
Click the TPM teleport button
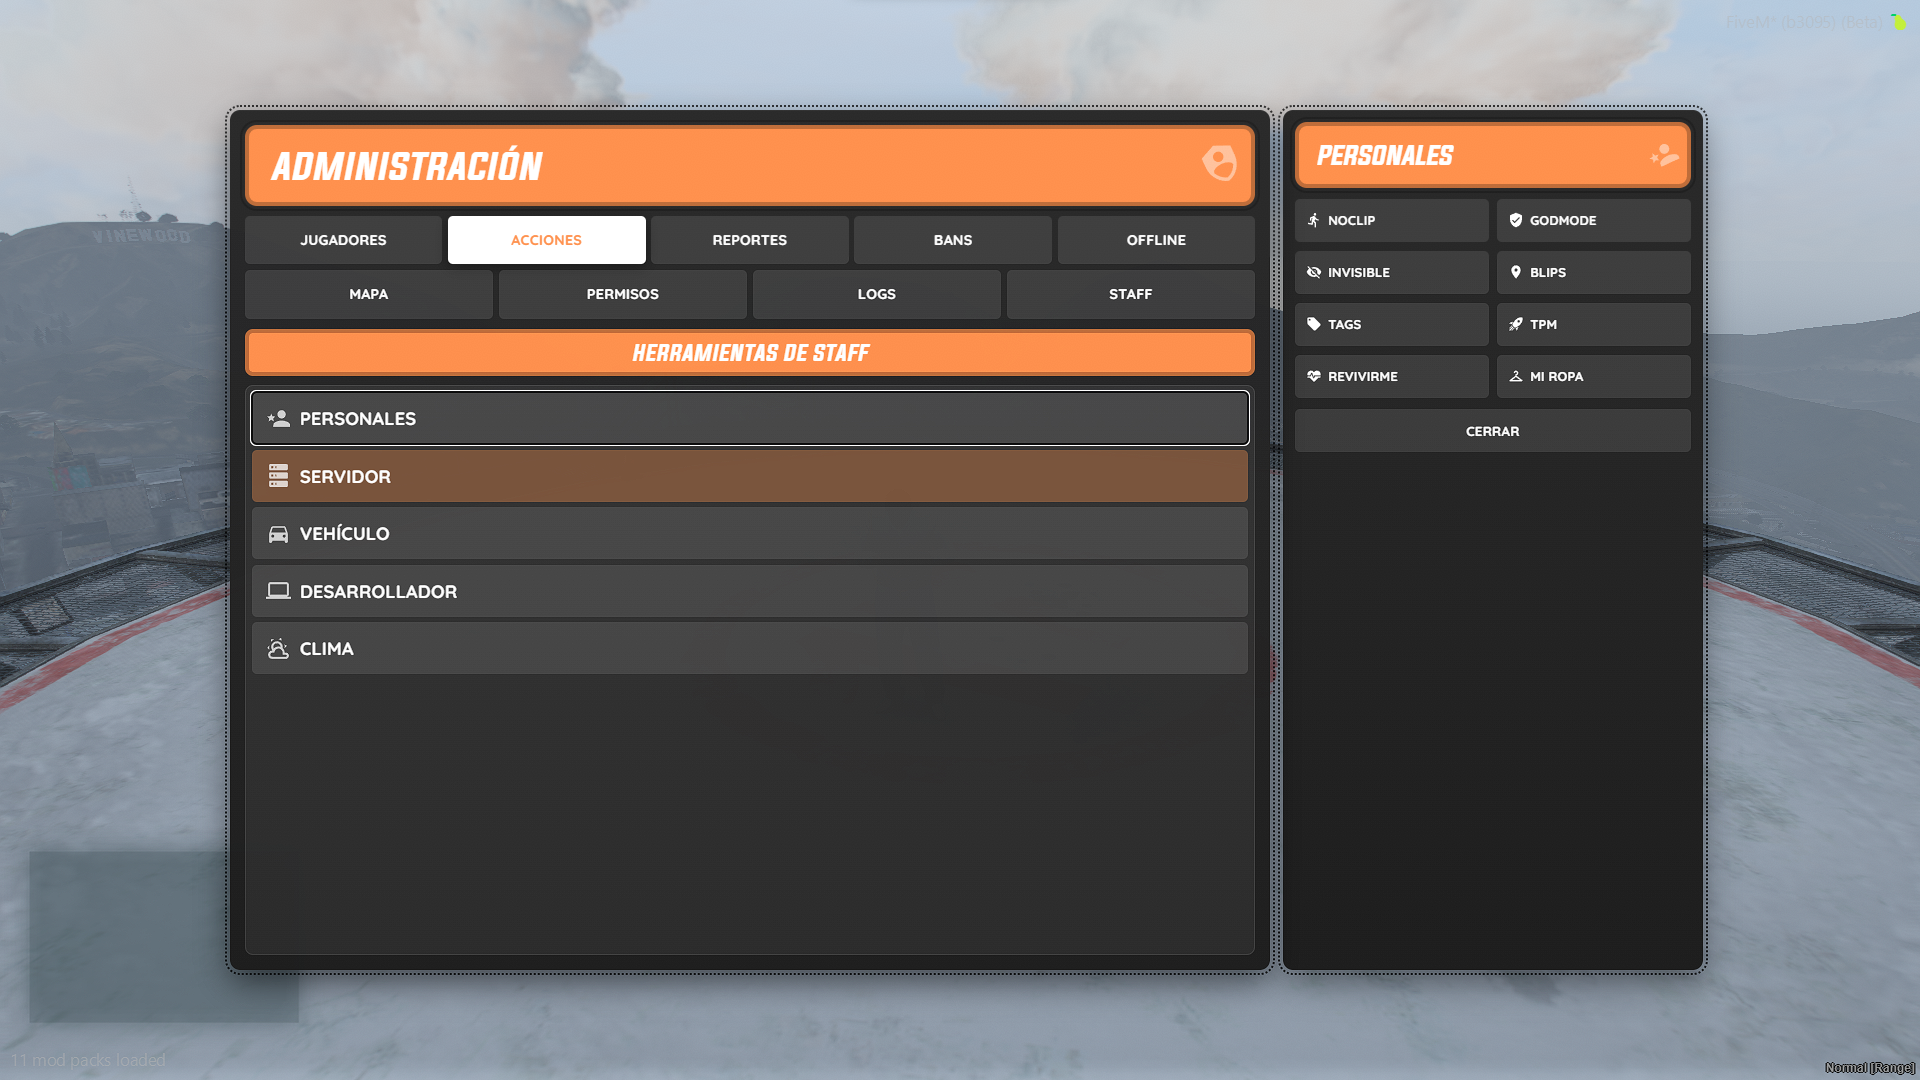(x=1593, y=324)
